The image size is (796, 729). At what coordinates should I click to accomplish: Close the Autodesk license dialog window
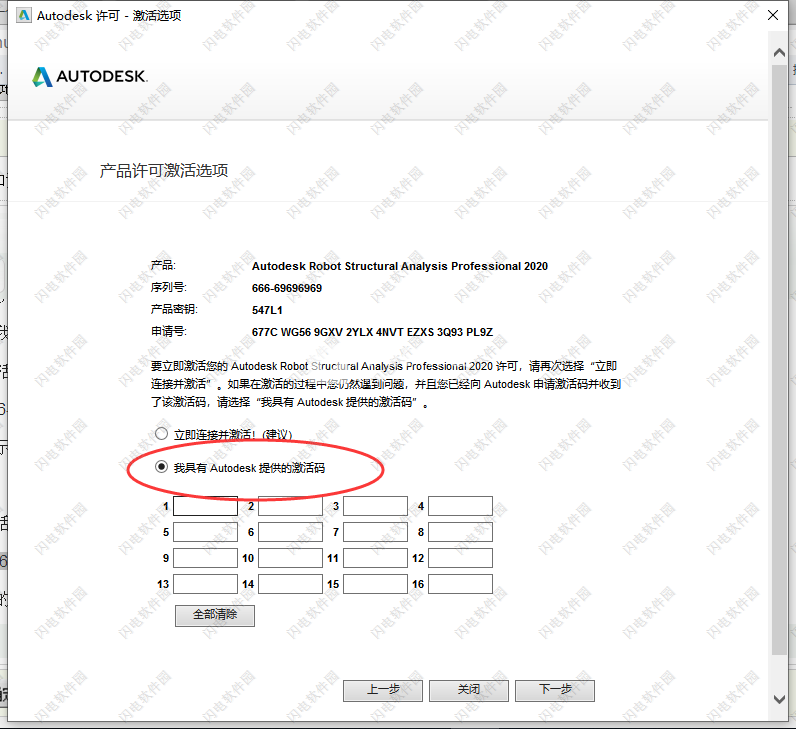pos(773,15)
